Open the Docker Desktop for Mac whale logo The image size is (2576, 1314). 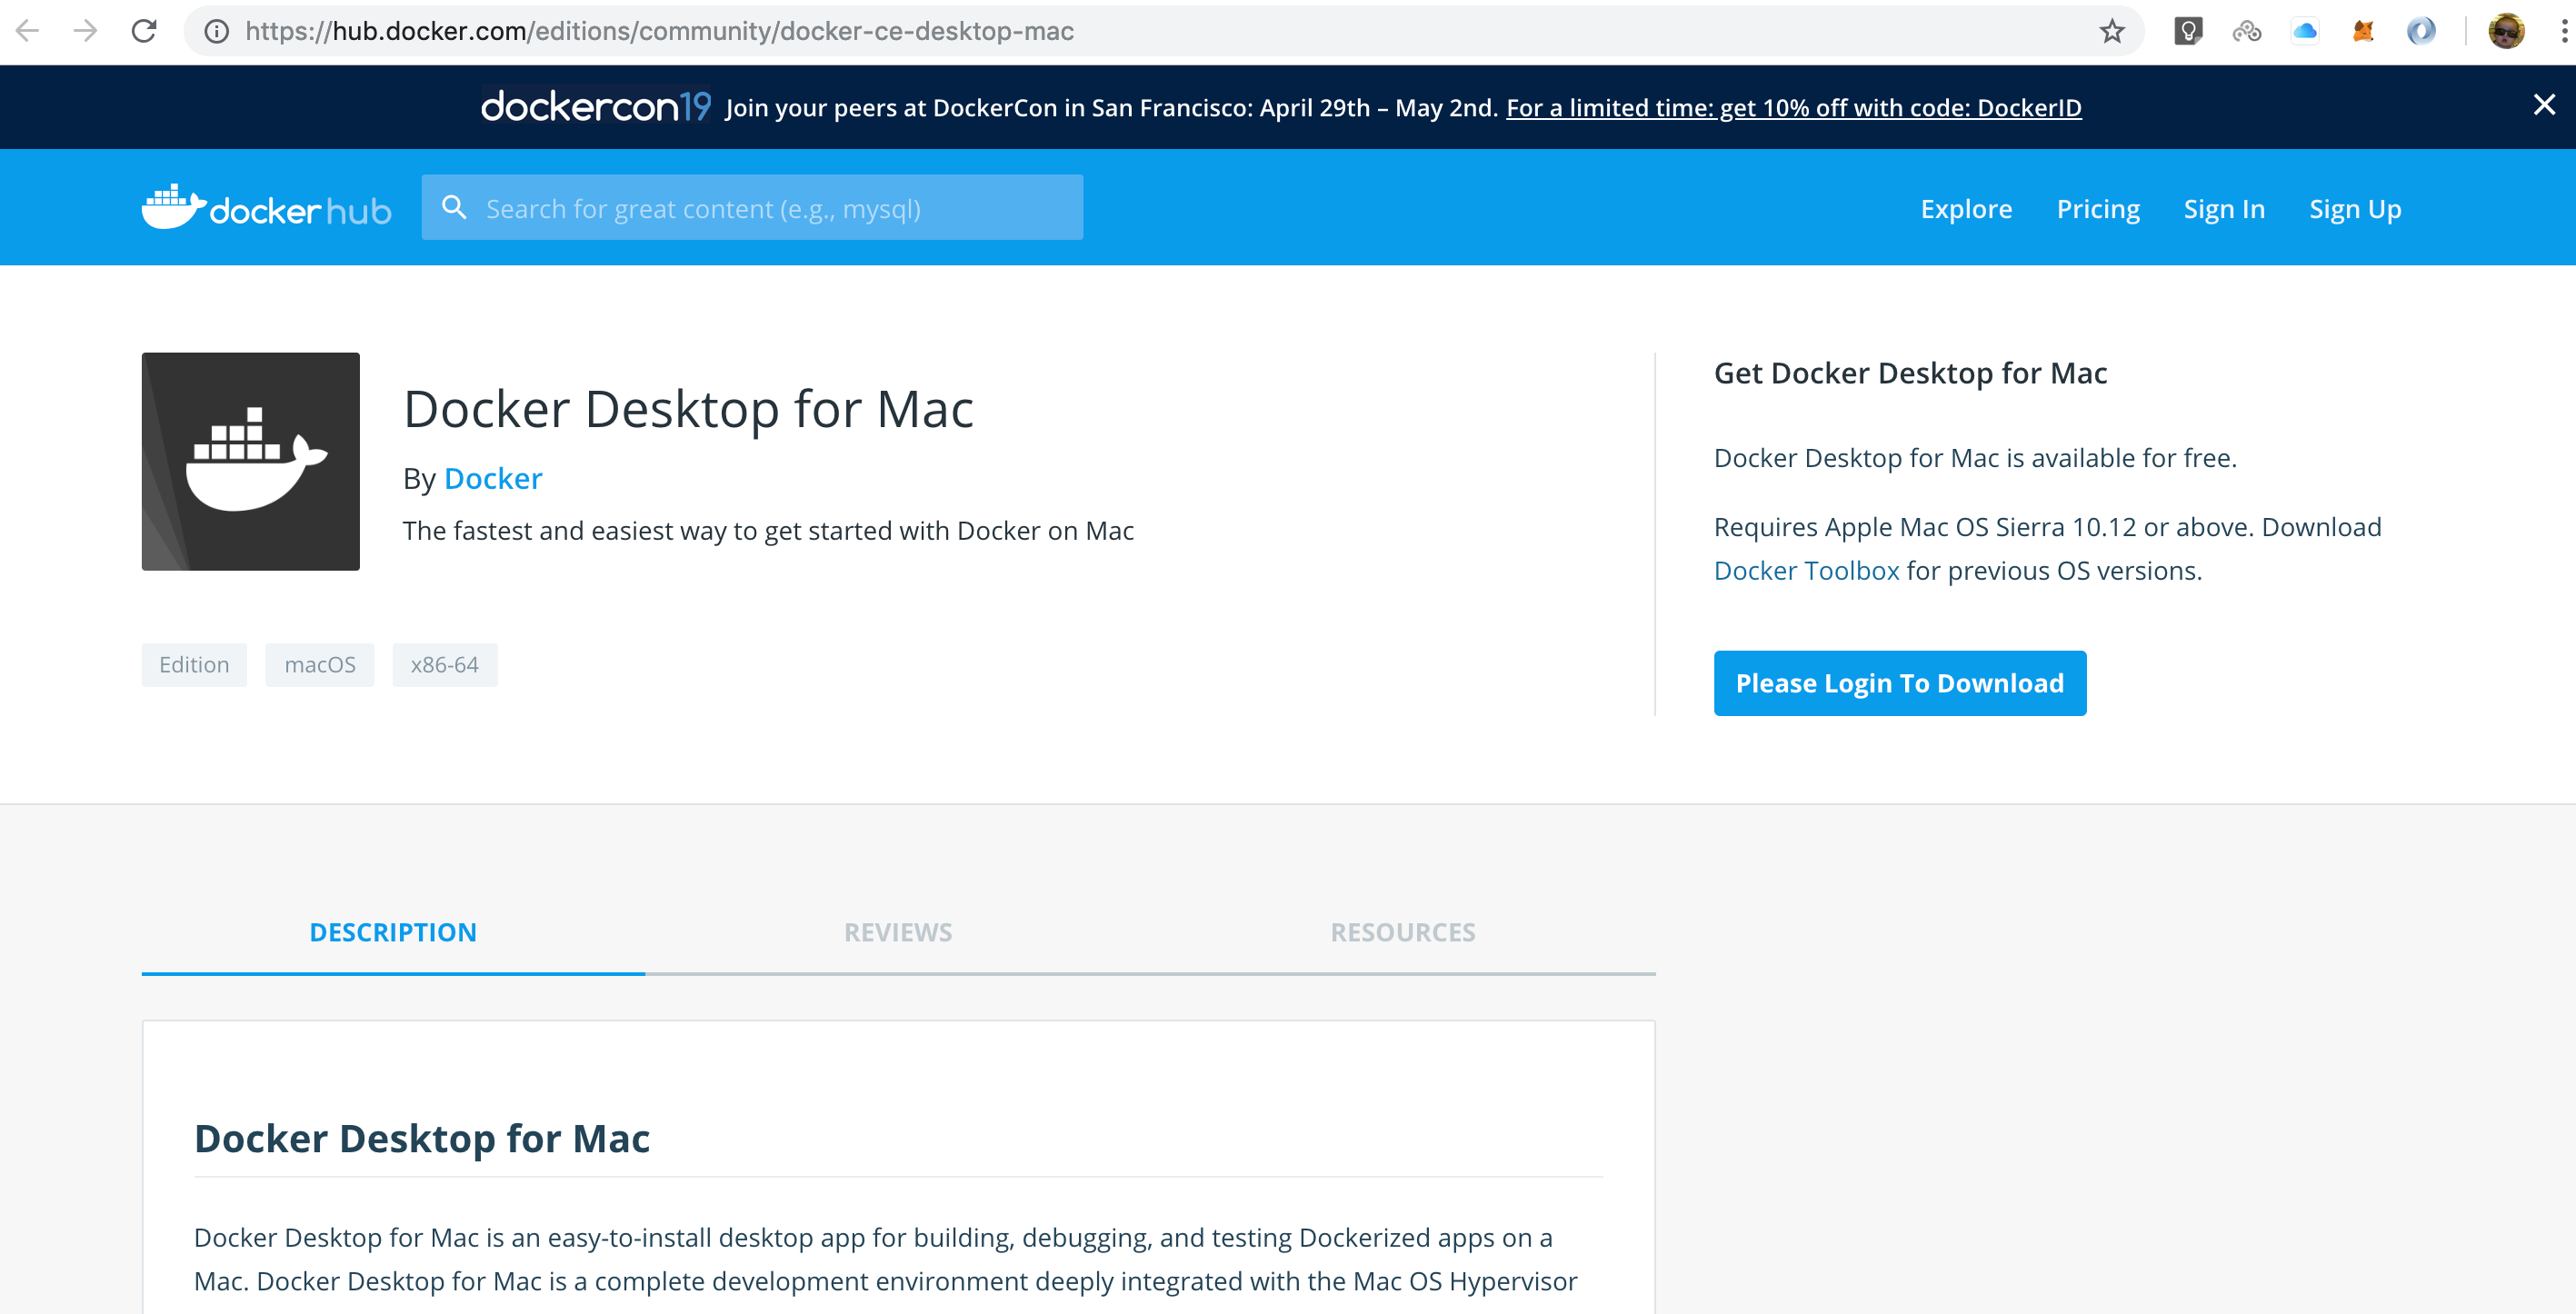pyautogui.click(x=251, y=461)
